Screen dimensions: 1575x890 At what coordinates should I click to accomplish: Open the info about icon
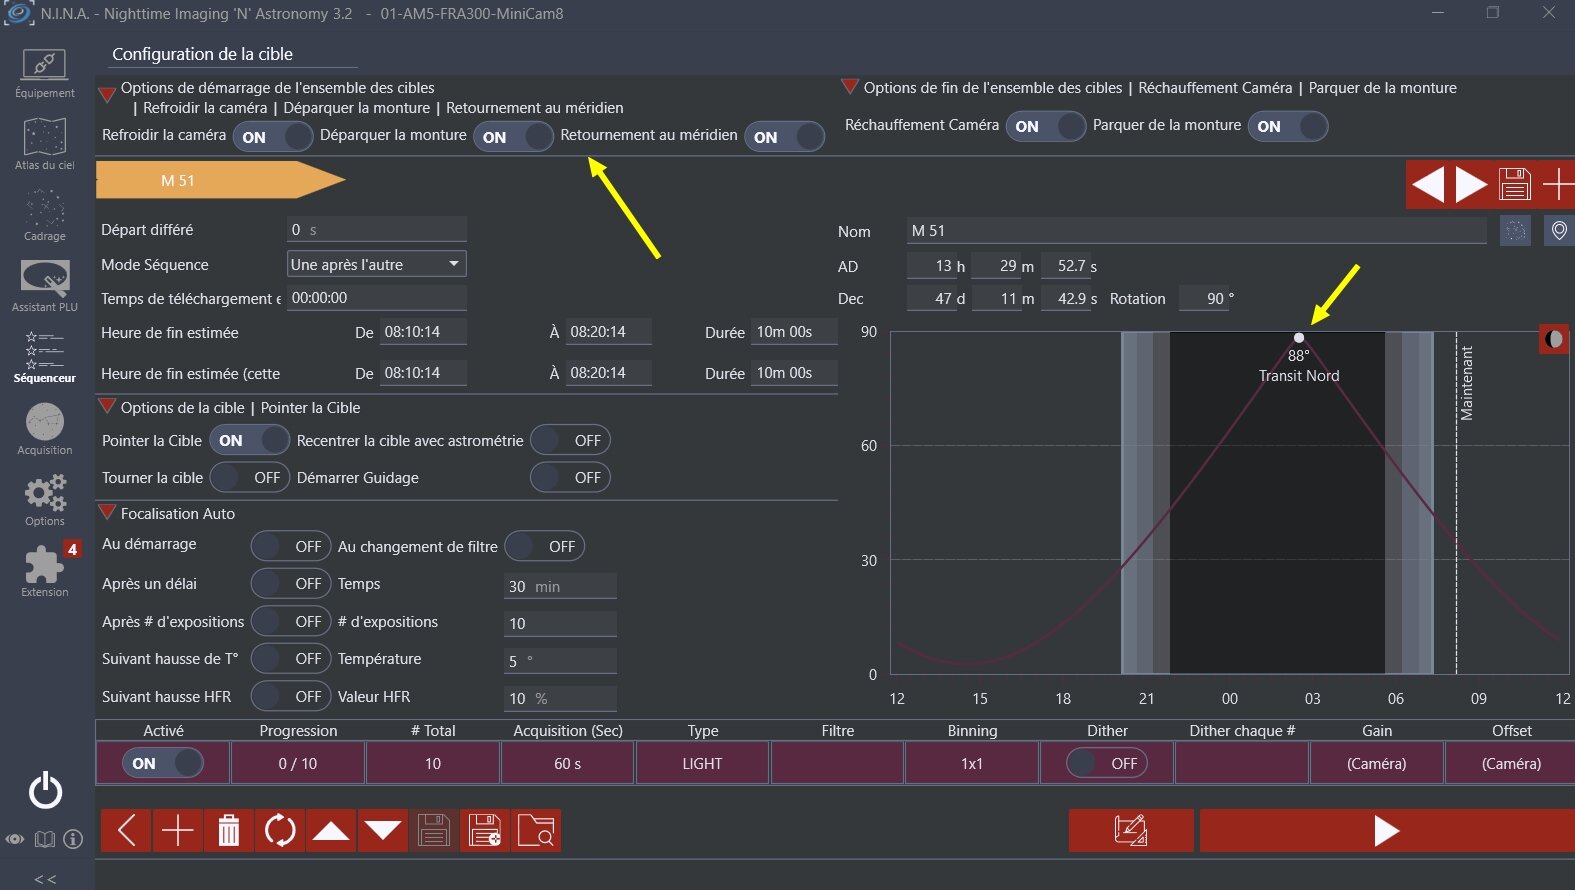click(73, 839)
